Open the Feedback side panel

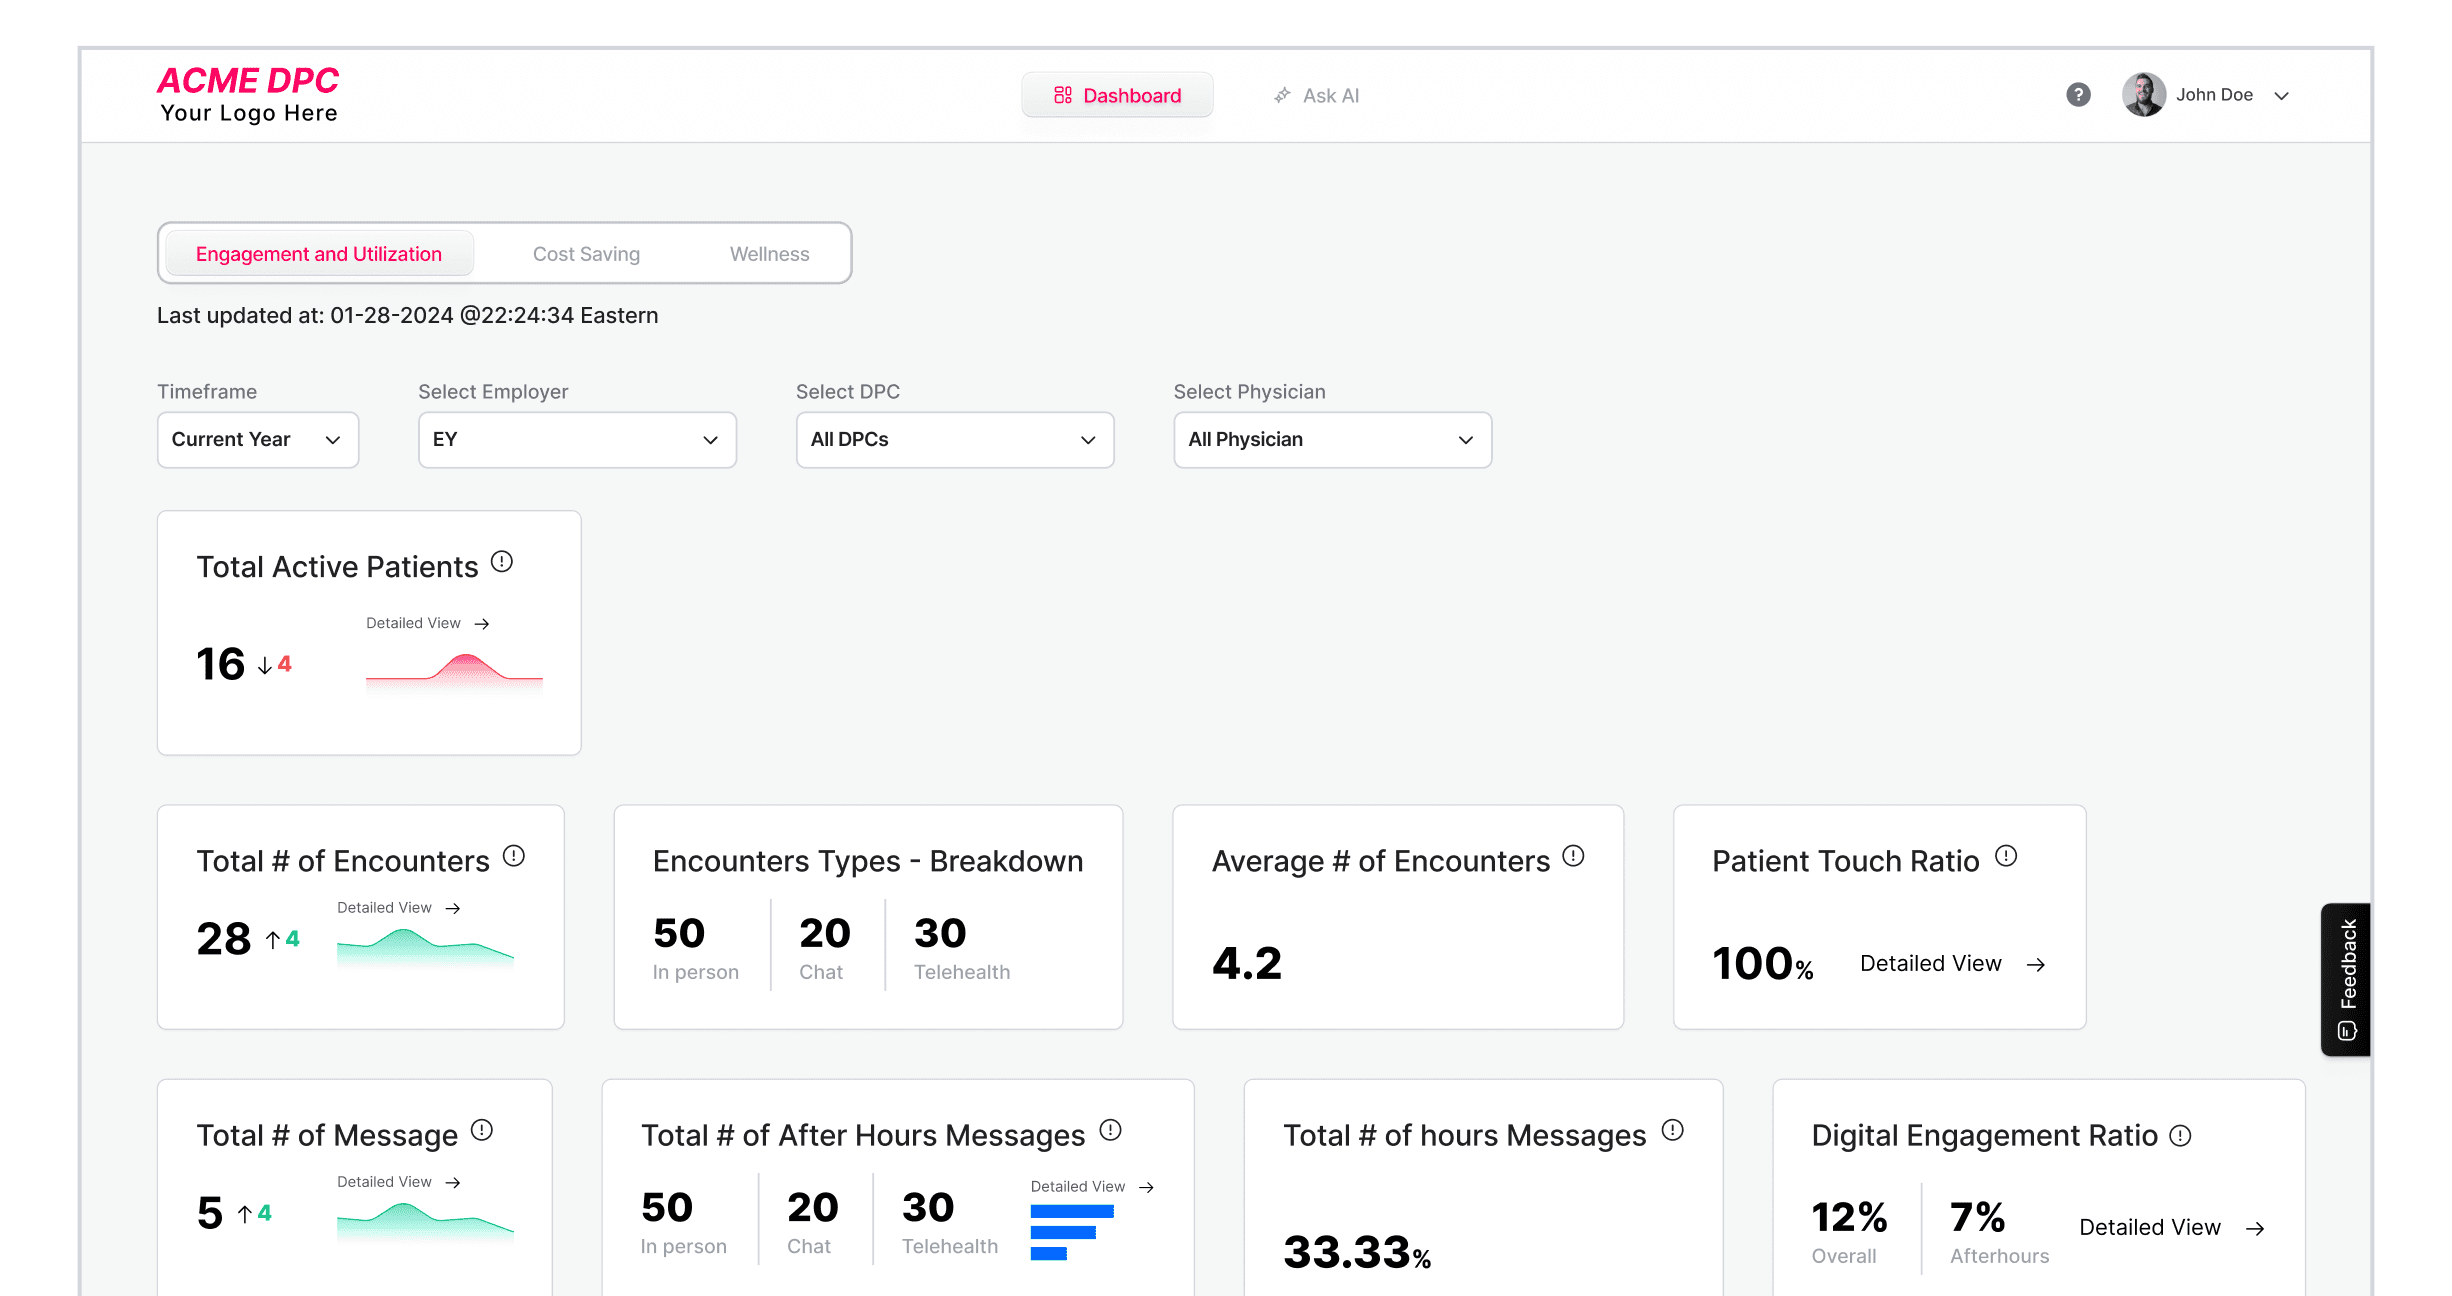pos(2346,978)
